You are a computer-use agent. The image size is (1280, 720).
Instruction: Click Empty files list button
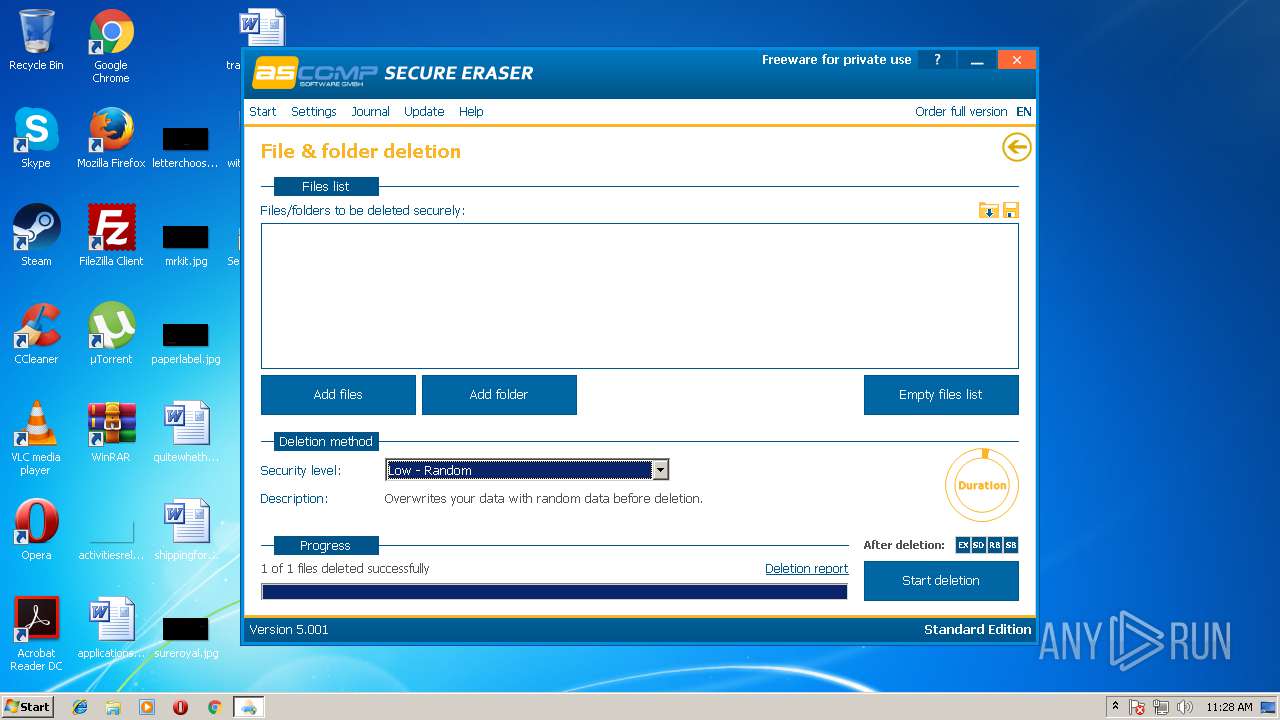(941, 395)
